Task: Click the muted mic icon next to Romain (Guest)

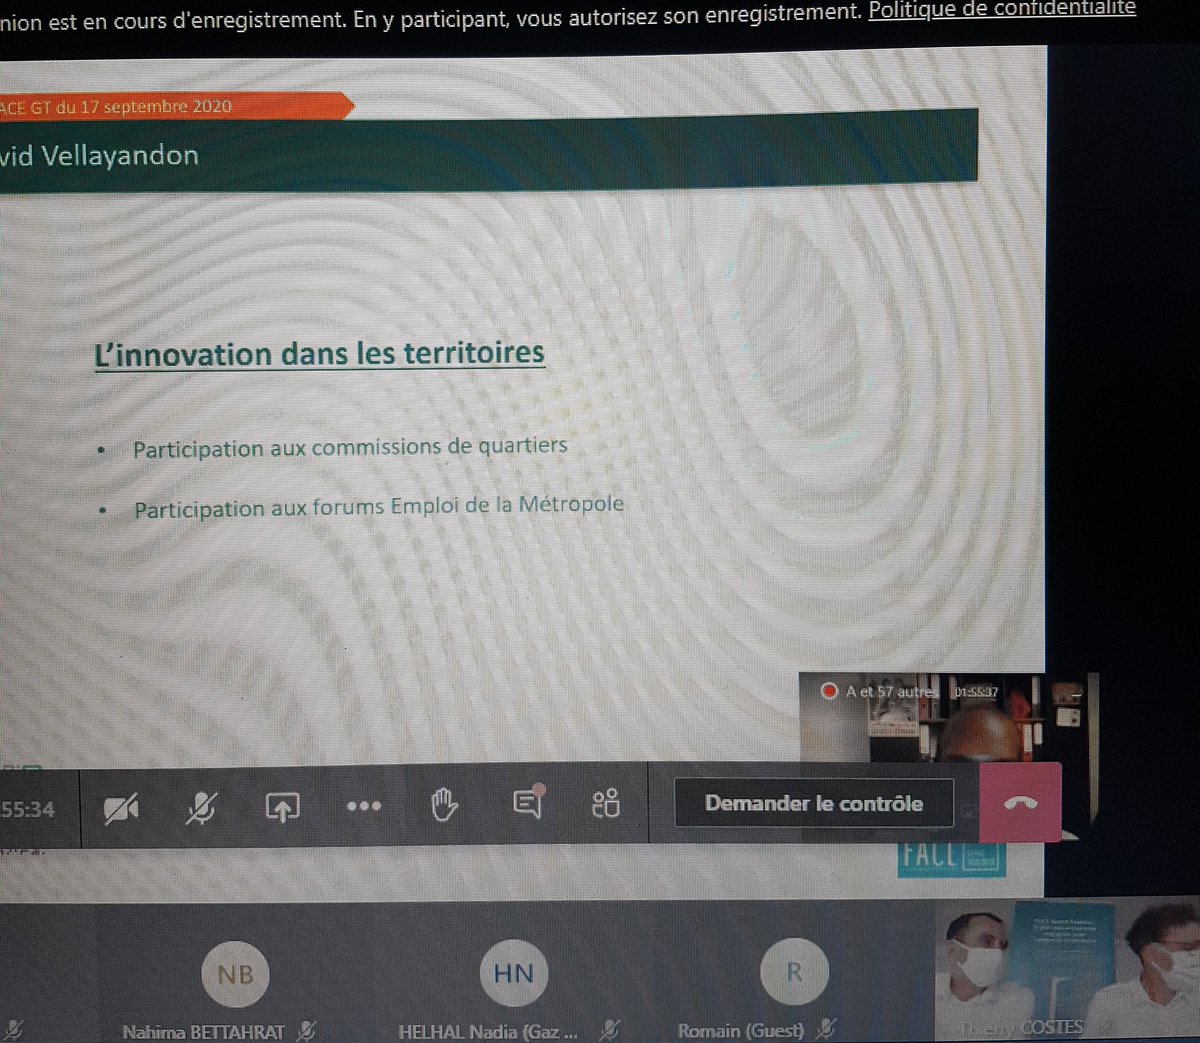Action: 826,1028
